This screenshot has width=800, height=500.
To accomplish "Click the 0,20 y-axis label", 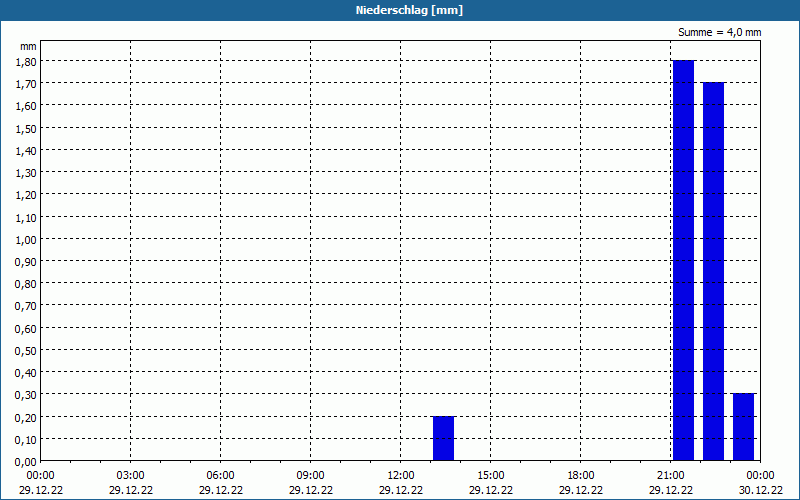I will [26, 417].
